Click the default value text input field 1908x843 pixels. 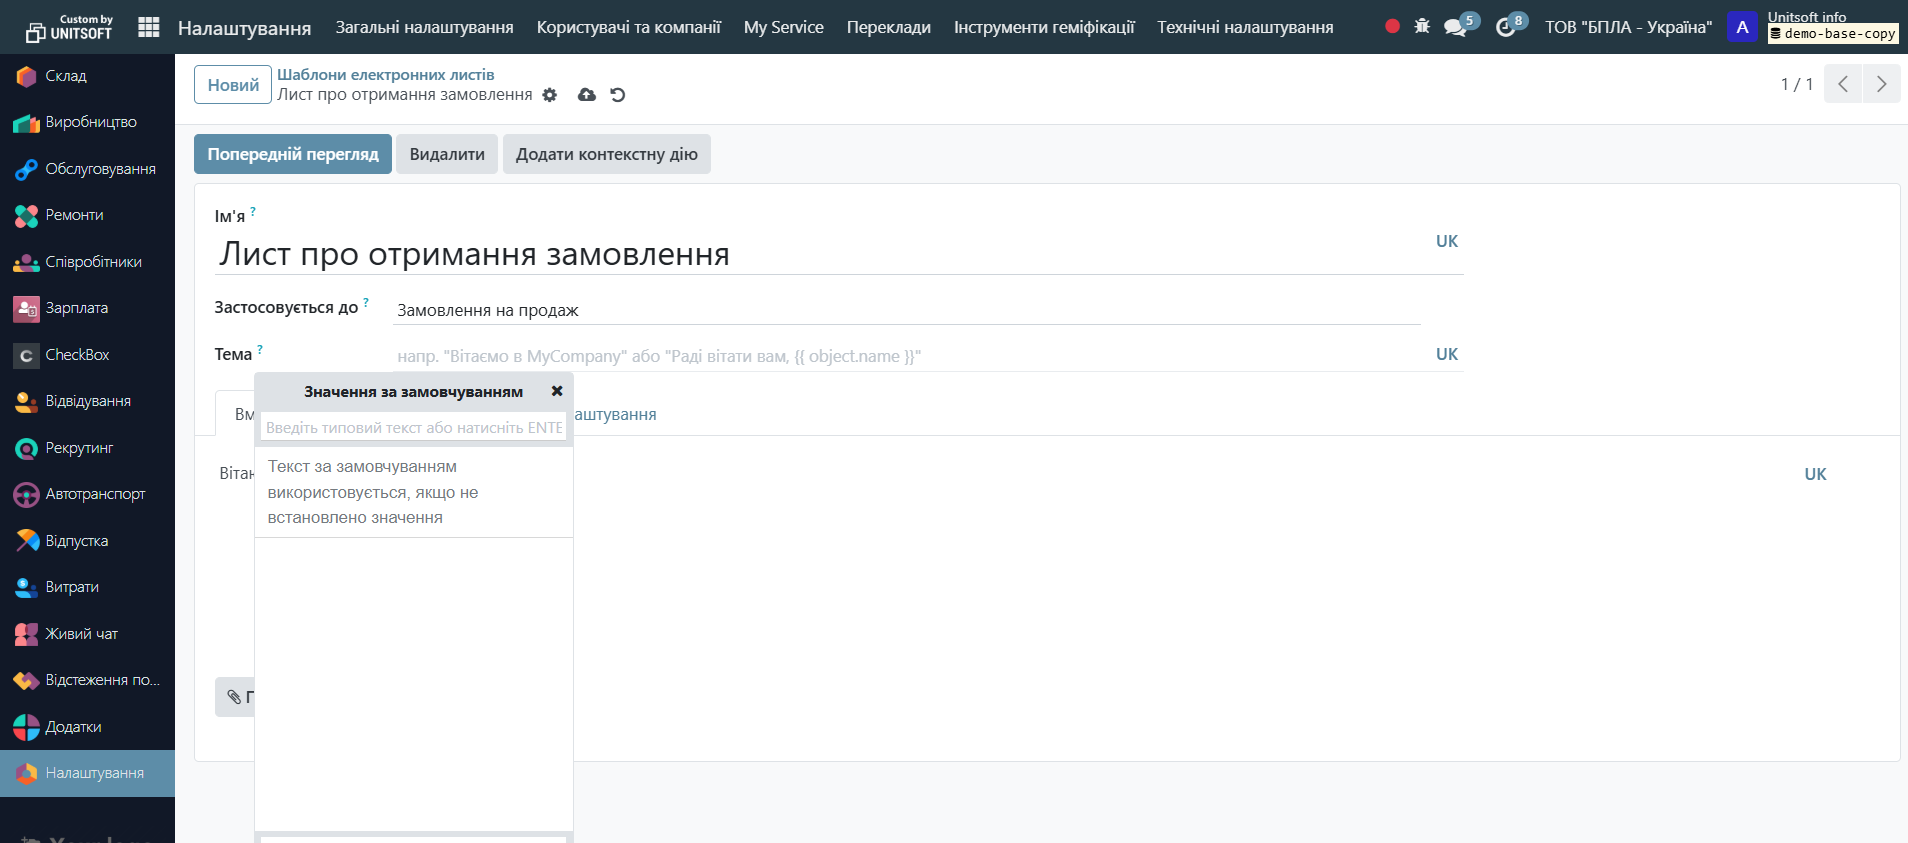coord(413,427)
